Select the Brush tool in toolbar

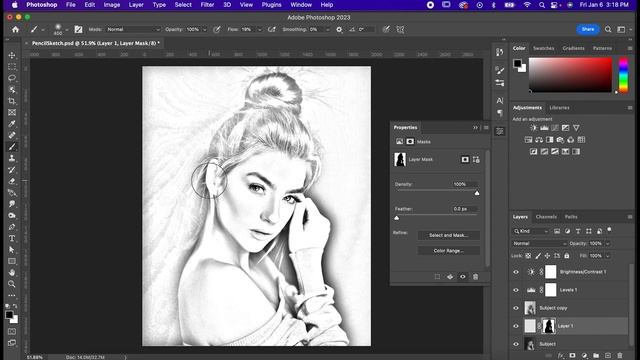[12, 147]
